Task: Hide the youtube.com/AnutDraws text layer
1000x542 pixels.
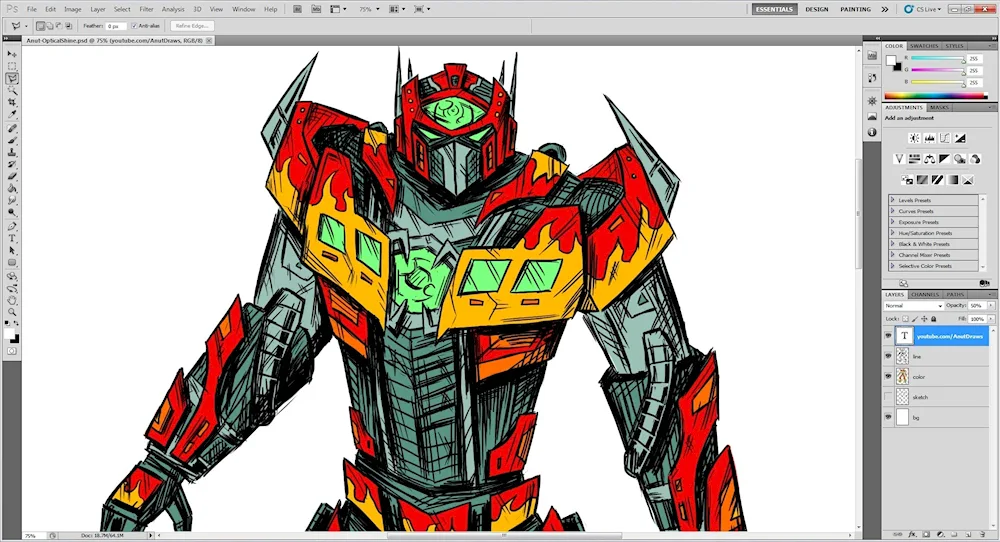Action: pos(888,336)
